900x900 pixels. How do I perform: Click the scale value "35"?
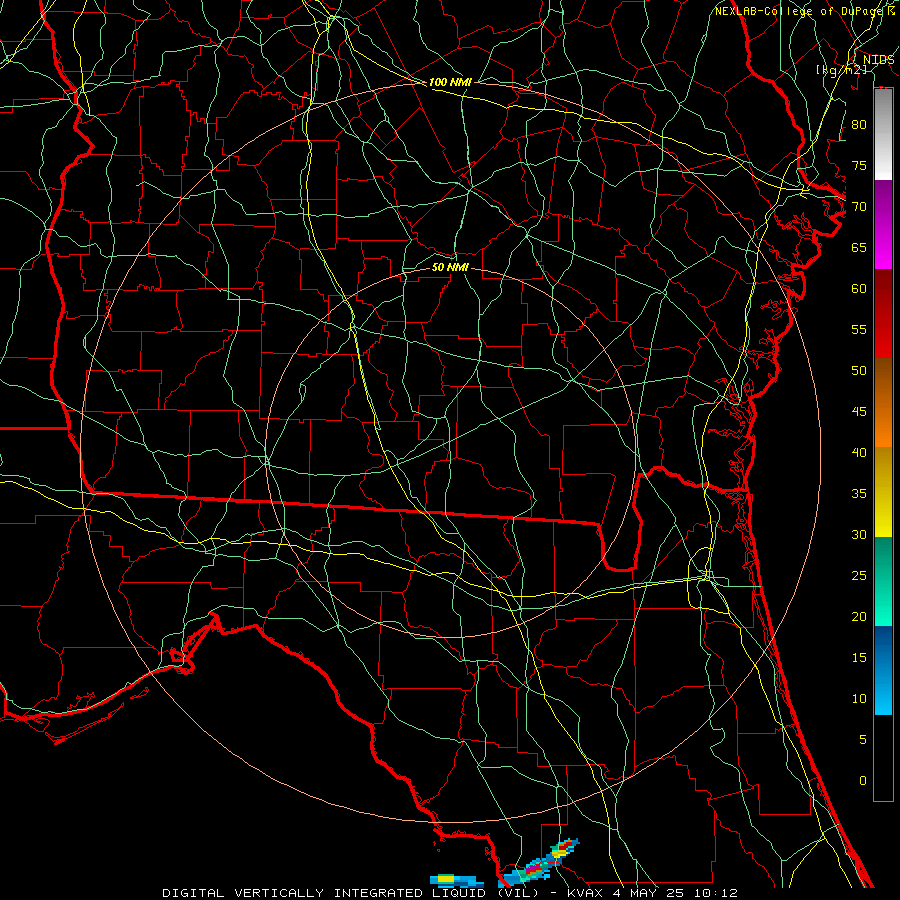tap(859, 494)
